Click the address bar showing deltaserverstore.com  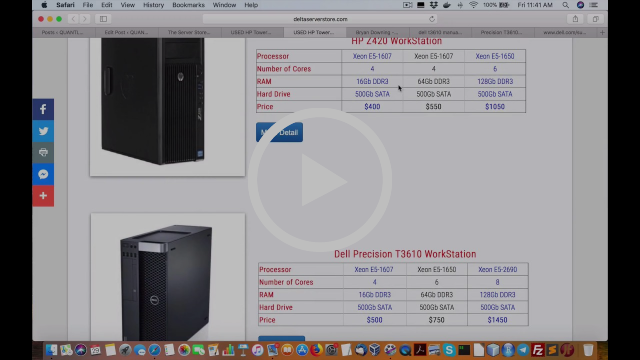coord(320,19)
